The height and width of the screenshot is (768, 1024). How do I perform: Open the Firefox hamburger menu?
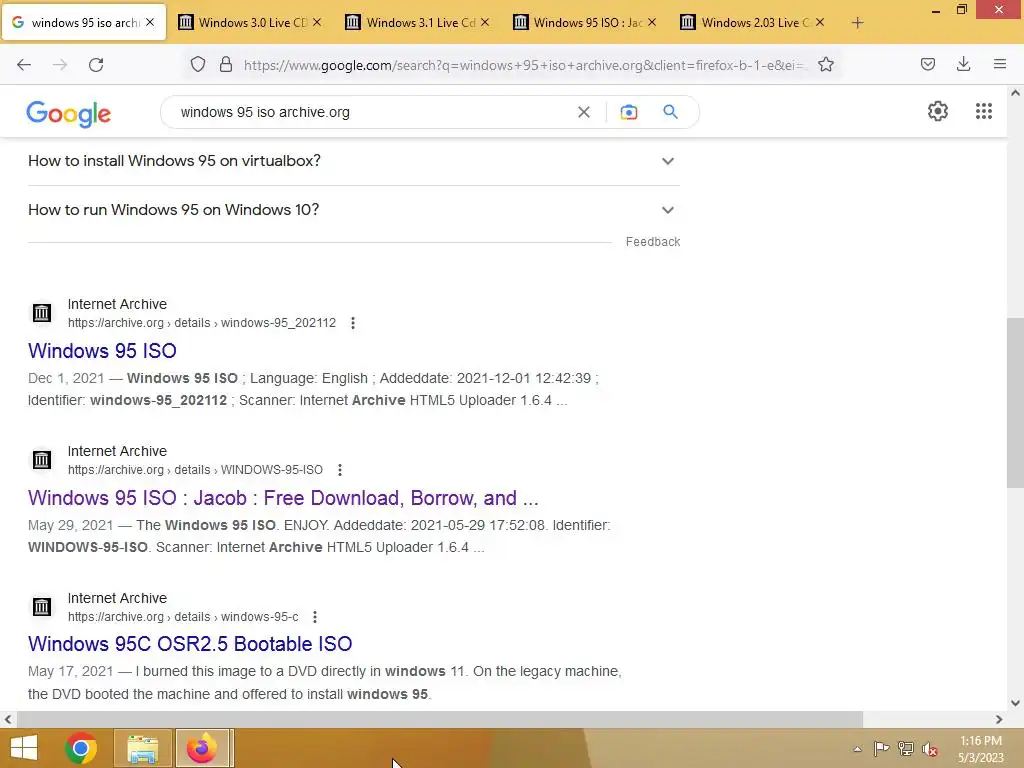pos(1000,64)
